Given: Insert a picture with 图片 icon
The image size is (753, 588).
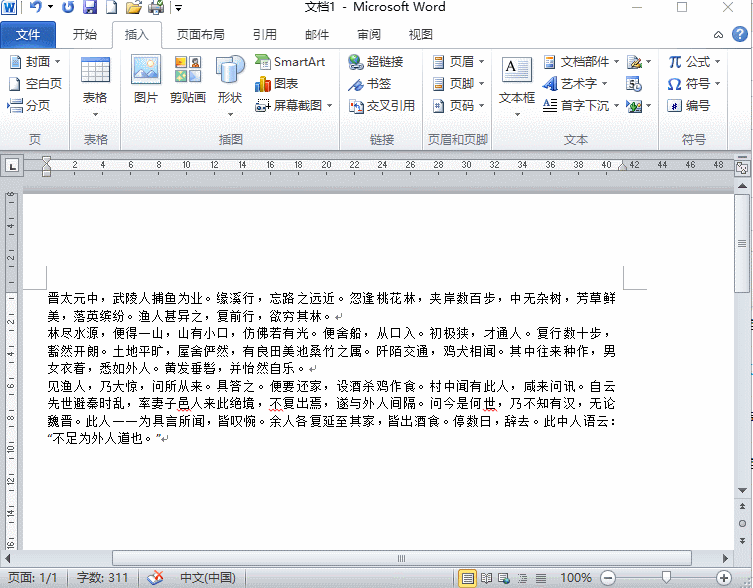Looking at the screenshot, I should click(x=146, y=79).
